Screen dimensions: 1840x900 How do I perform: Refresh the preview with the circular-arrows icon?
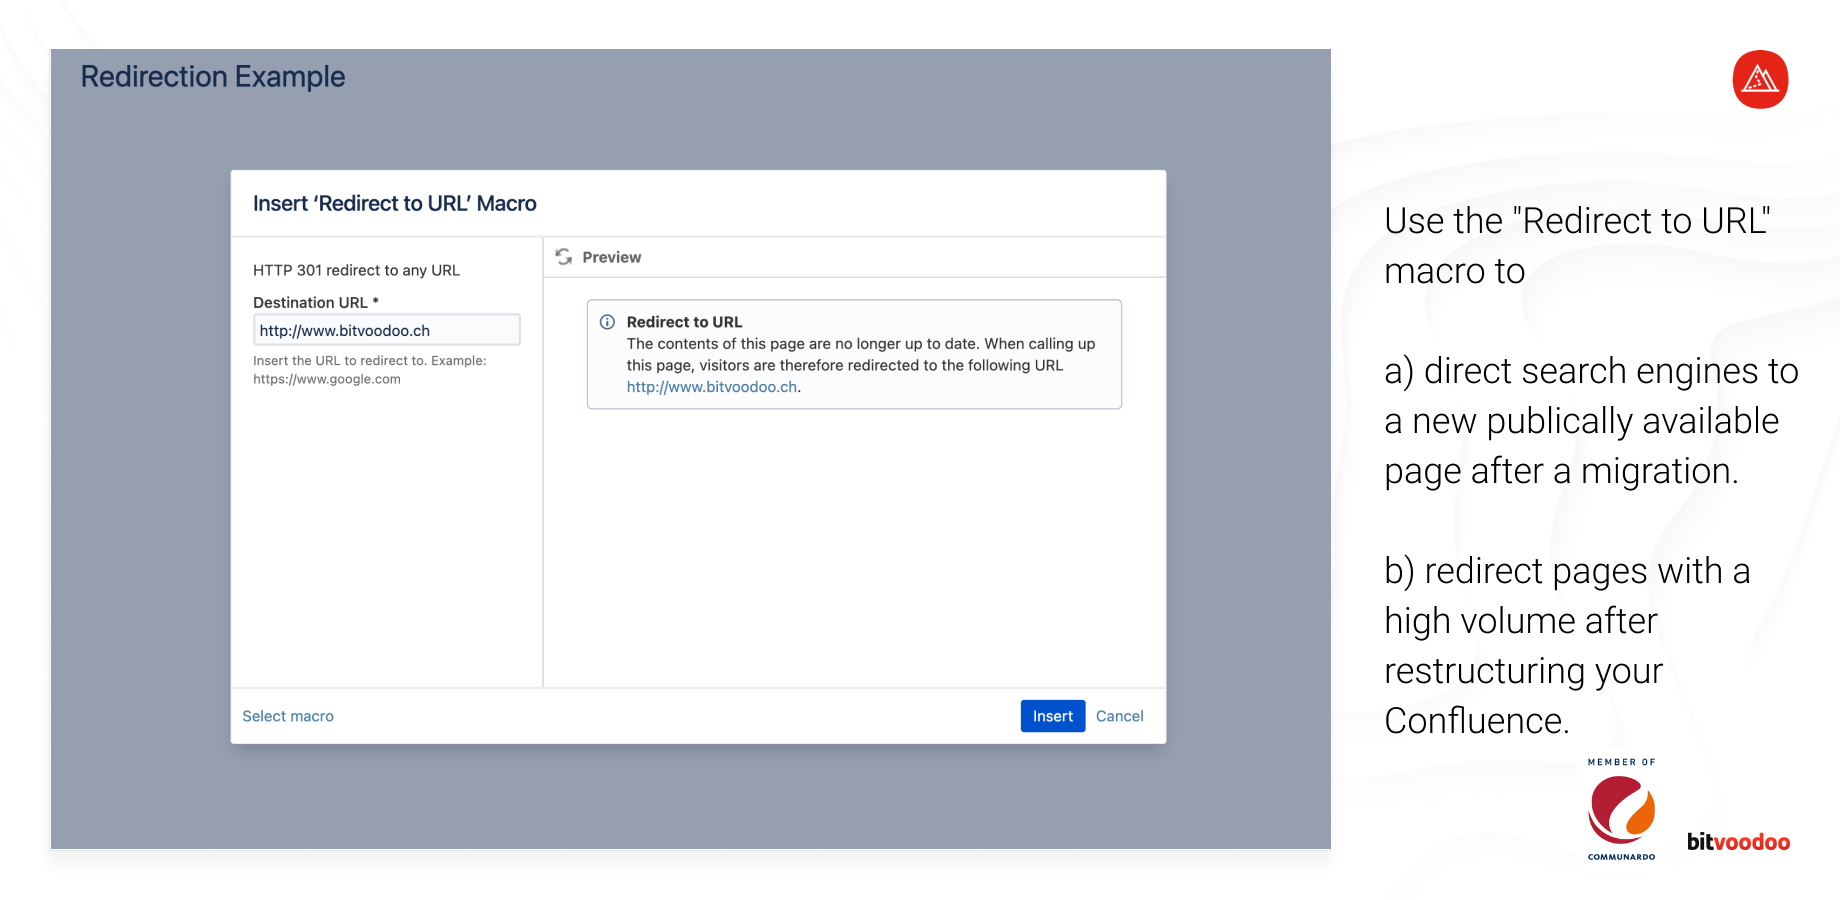564,257
